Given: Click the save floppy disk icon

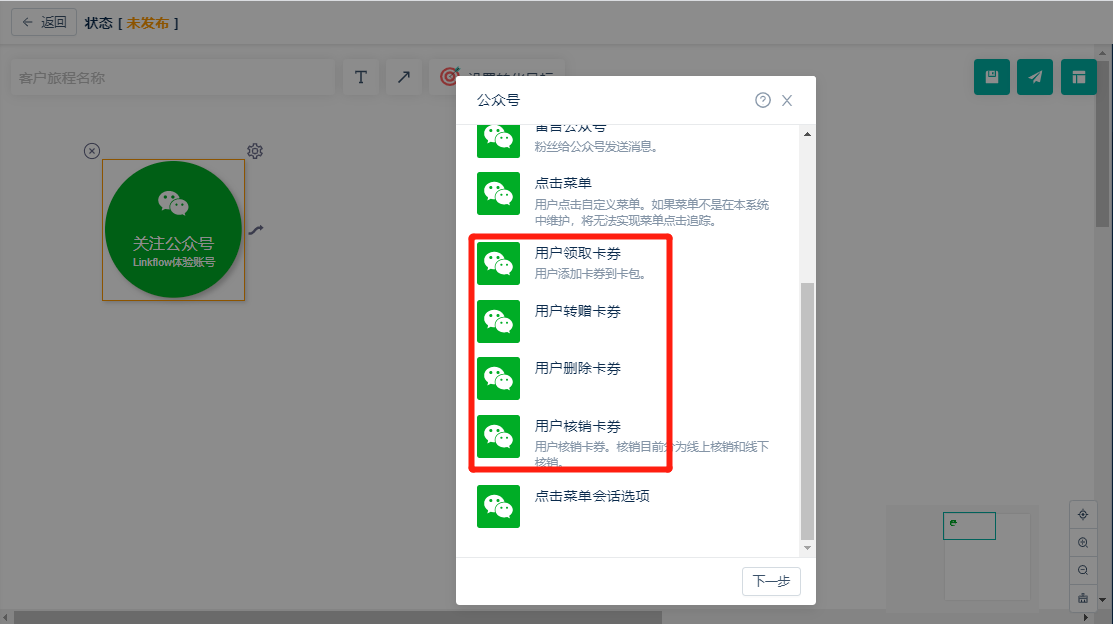Looking at the screenshot, I should [992, 77].
